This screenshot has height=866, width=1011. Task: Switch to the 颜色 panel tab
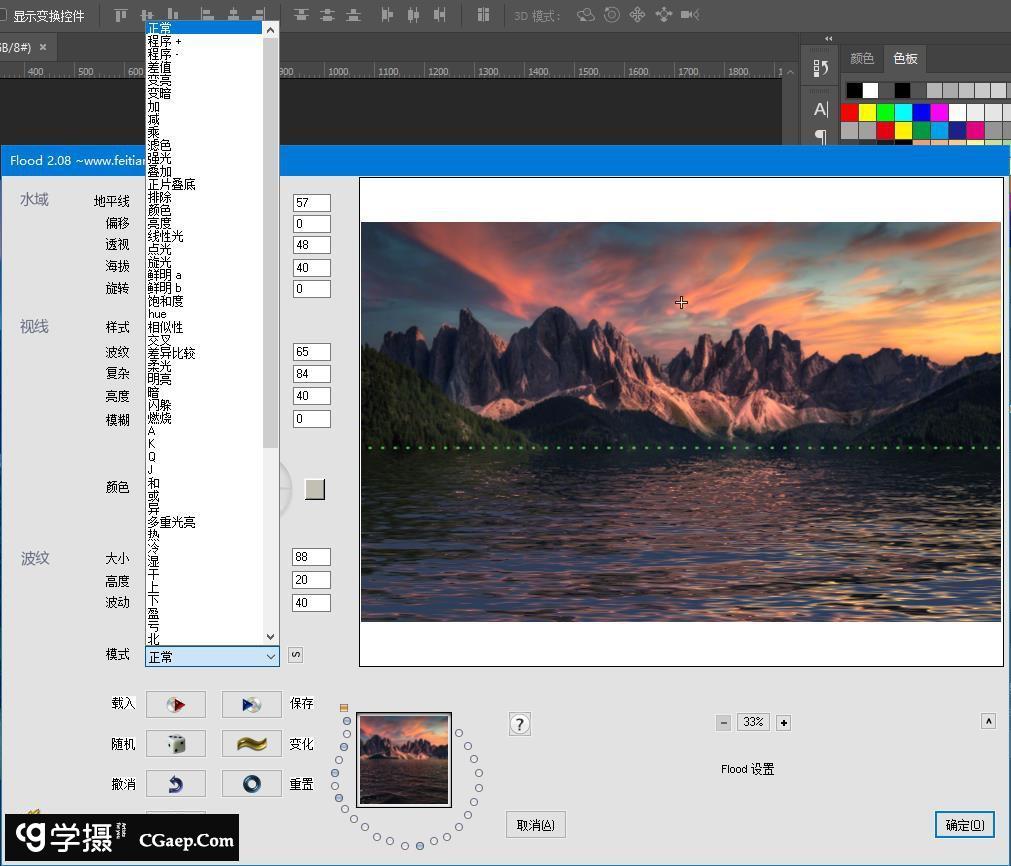point(861,59)
